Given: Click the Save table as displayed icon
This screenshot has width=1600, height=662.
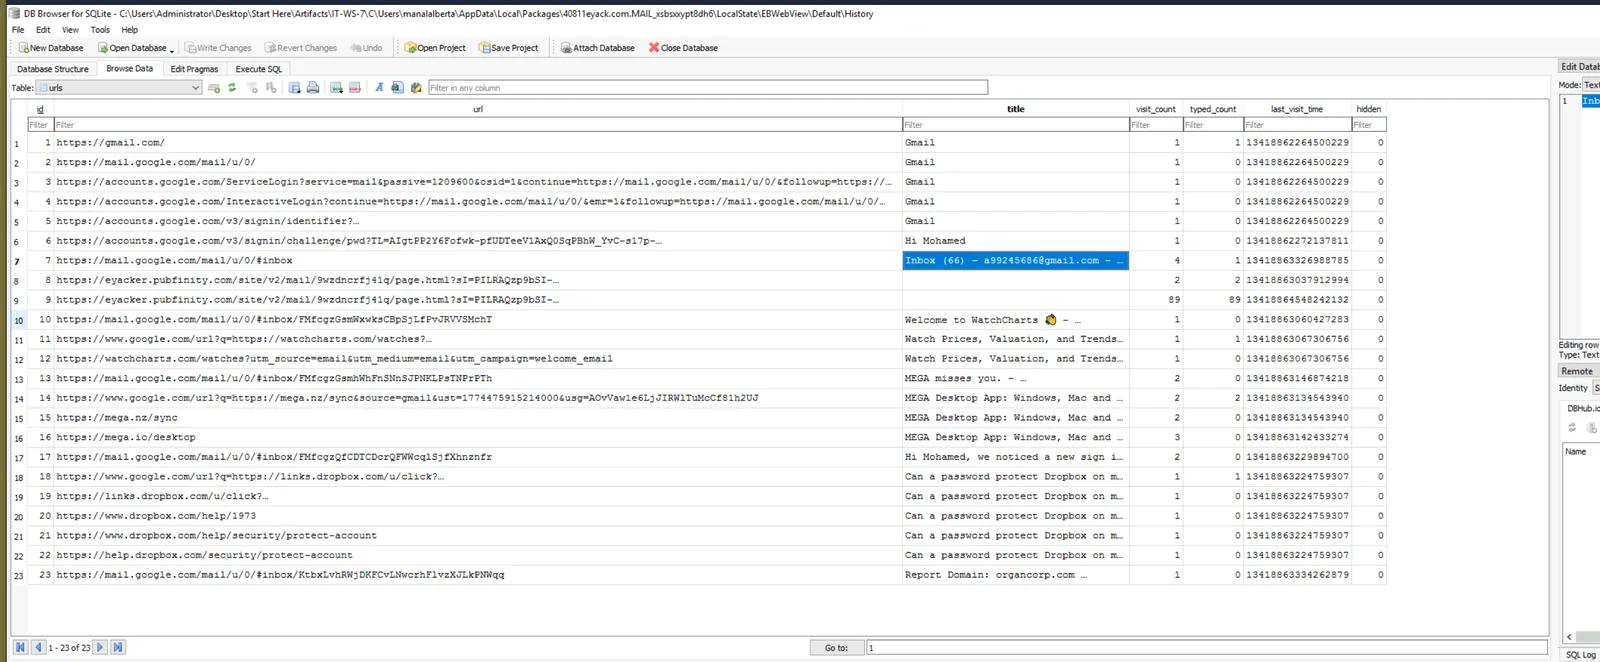Looking at the screenshot, I should tap(294, 88).
